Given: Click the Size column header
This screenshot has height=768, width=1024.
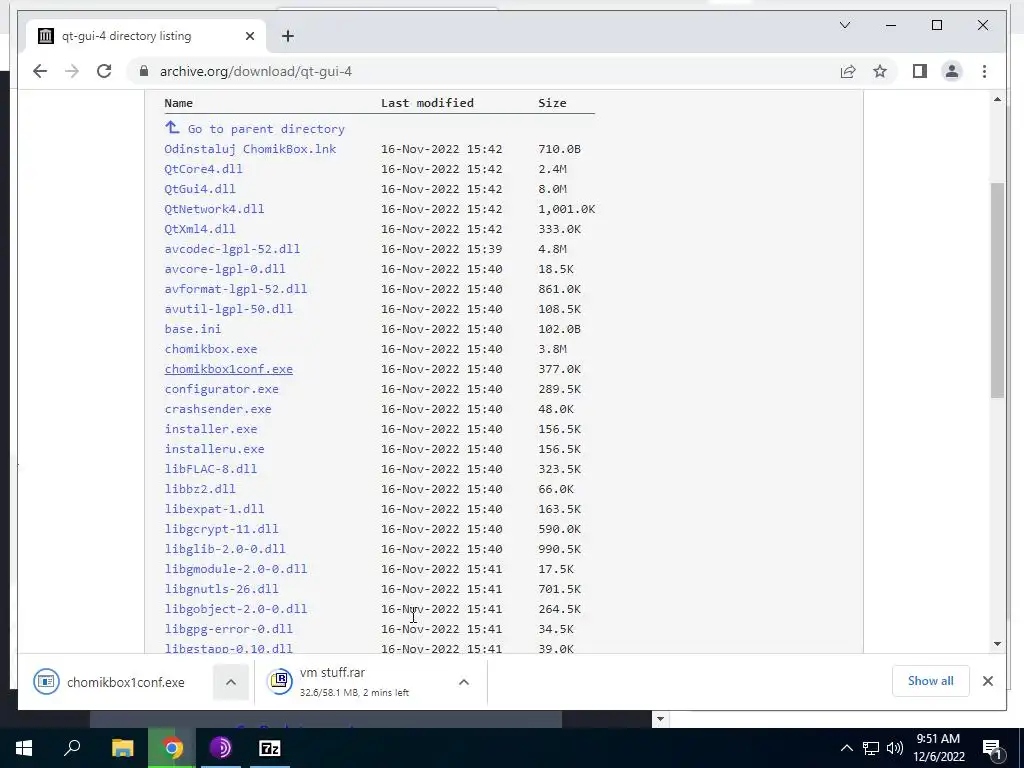Looking at the screenshot, I should click(552, 103).
